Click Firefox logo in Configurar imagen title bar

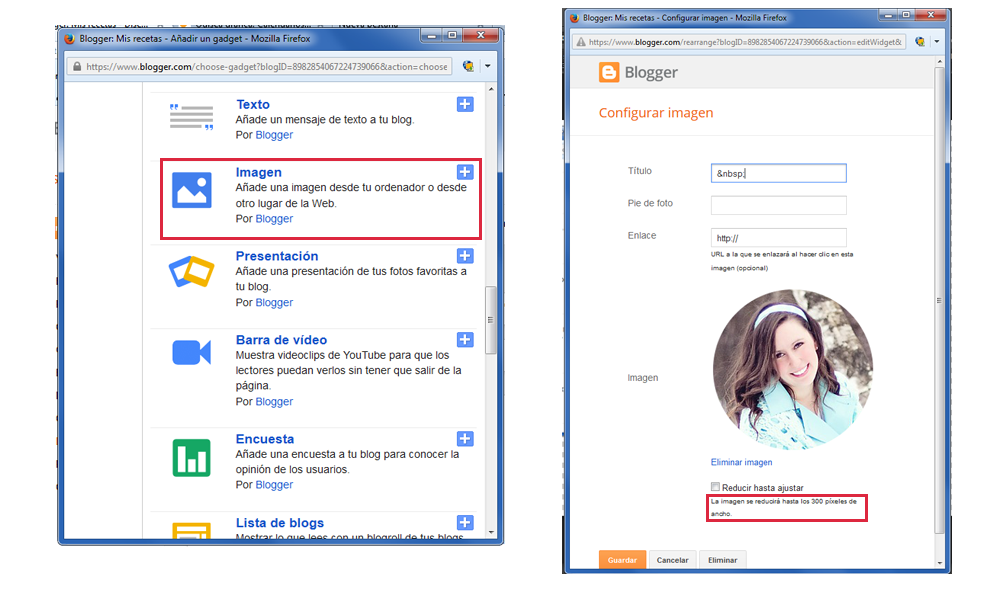[574, 18]
